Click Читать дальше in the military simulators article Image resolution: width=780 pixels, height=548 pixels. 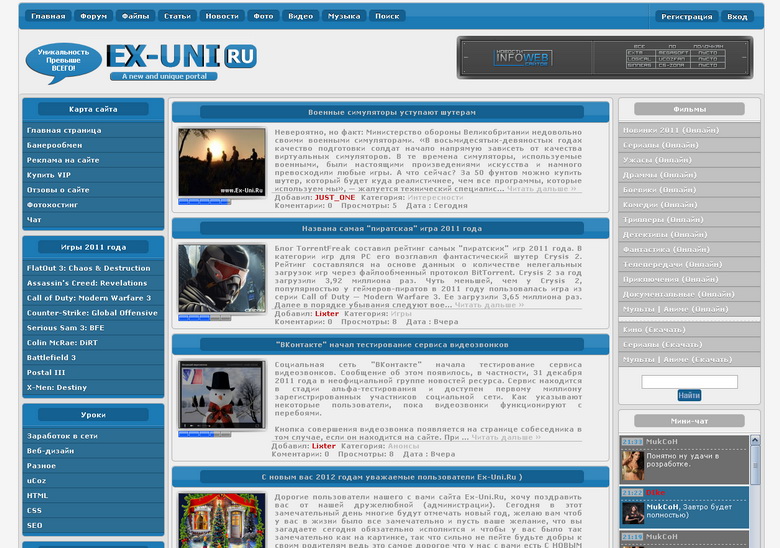[x=541, y=189]
